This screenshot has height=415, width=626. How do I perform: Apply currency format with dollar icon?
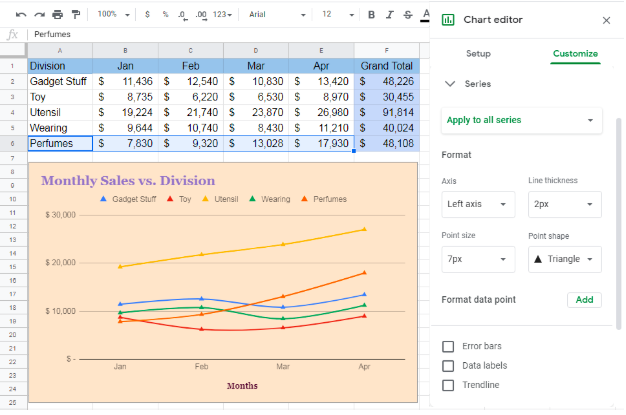pos(147,14)
